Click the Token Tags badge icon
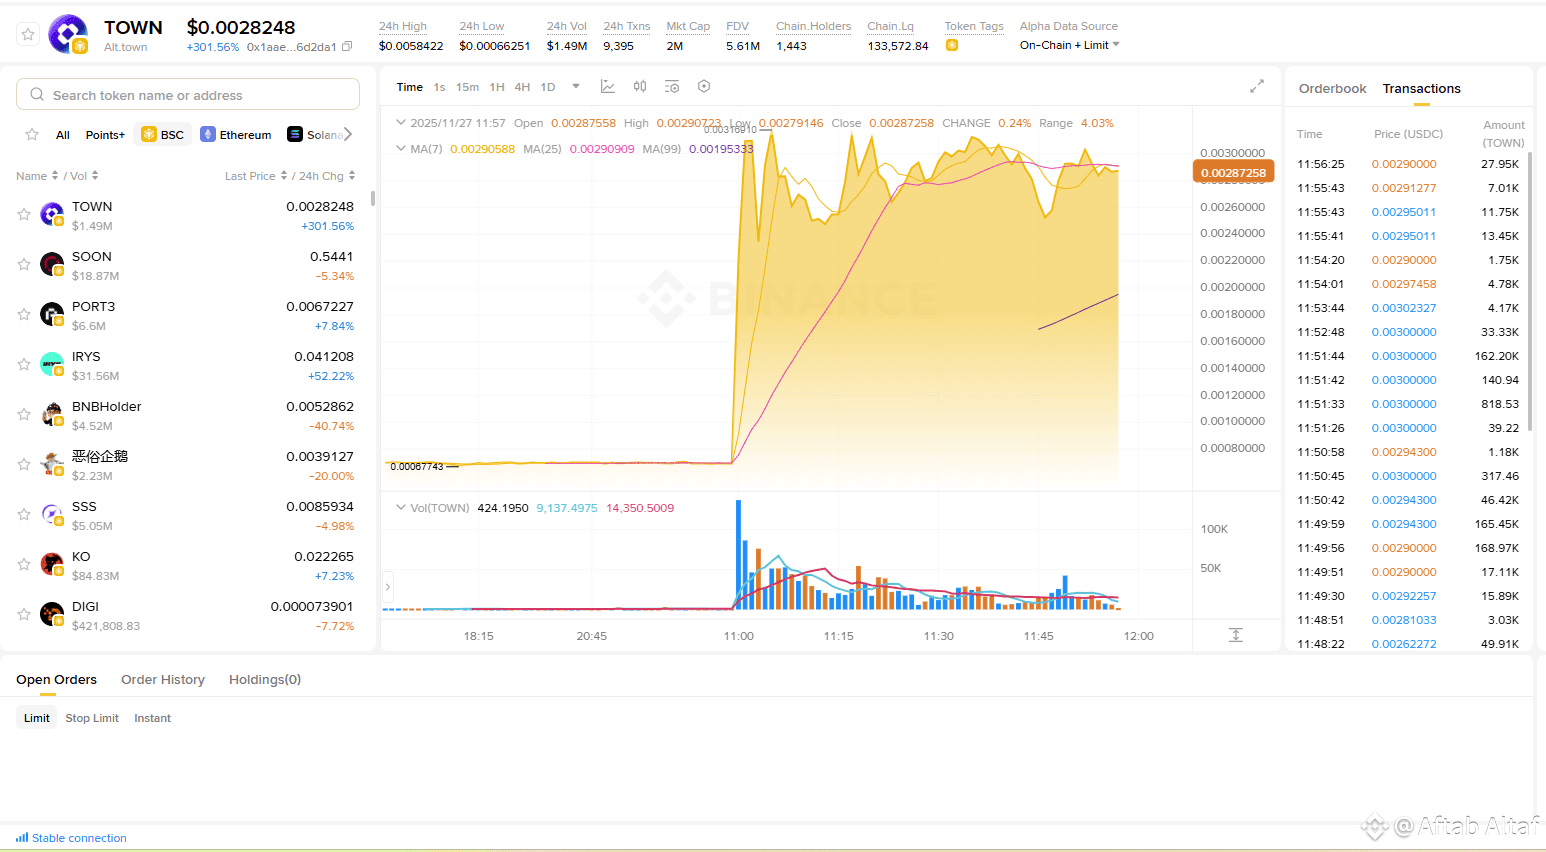 (x=952, y=45)
